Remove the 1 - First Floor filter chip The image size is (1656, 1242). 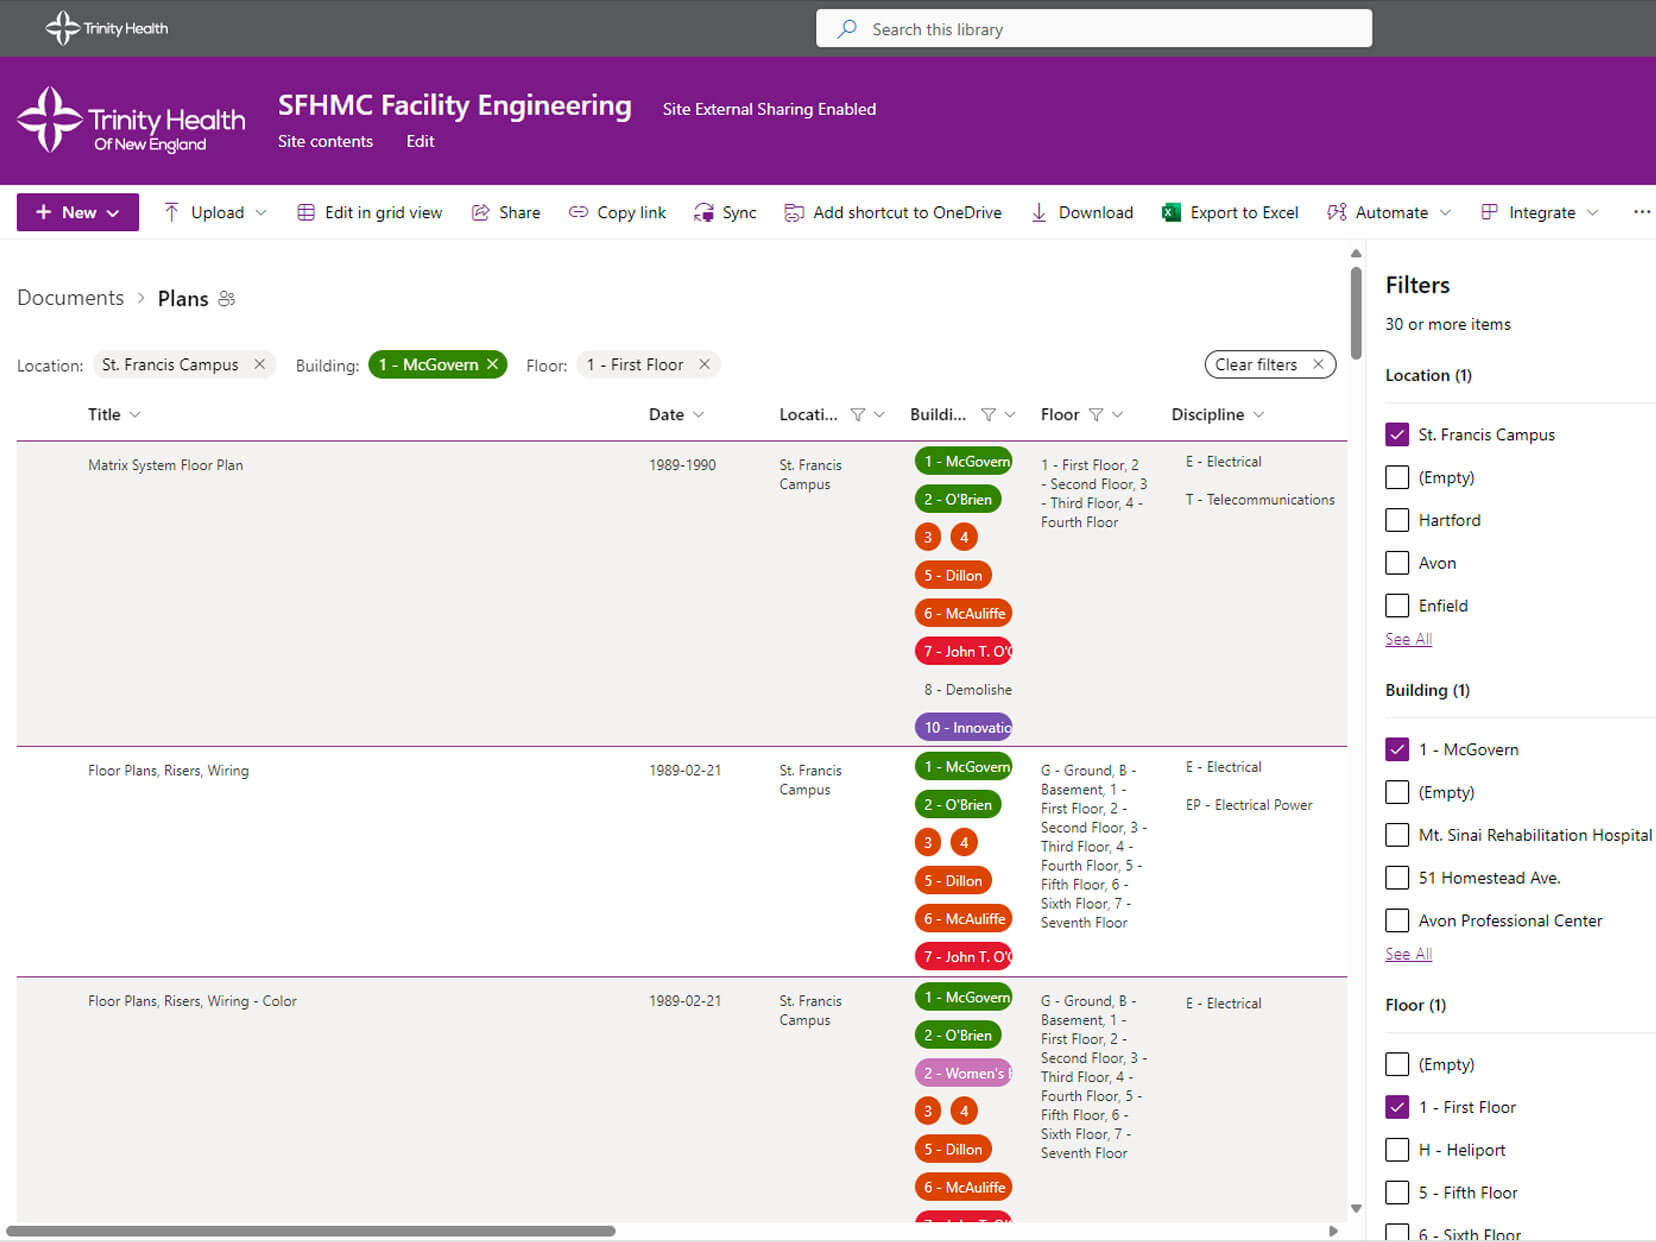tap(704, 364)
